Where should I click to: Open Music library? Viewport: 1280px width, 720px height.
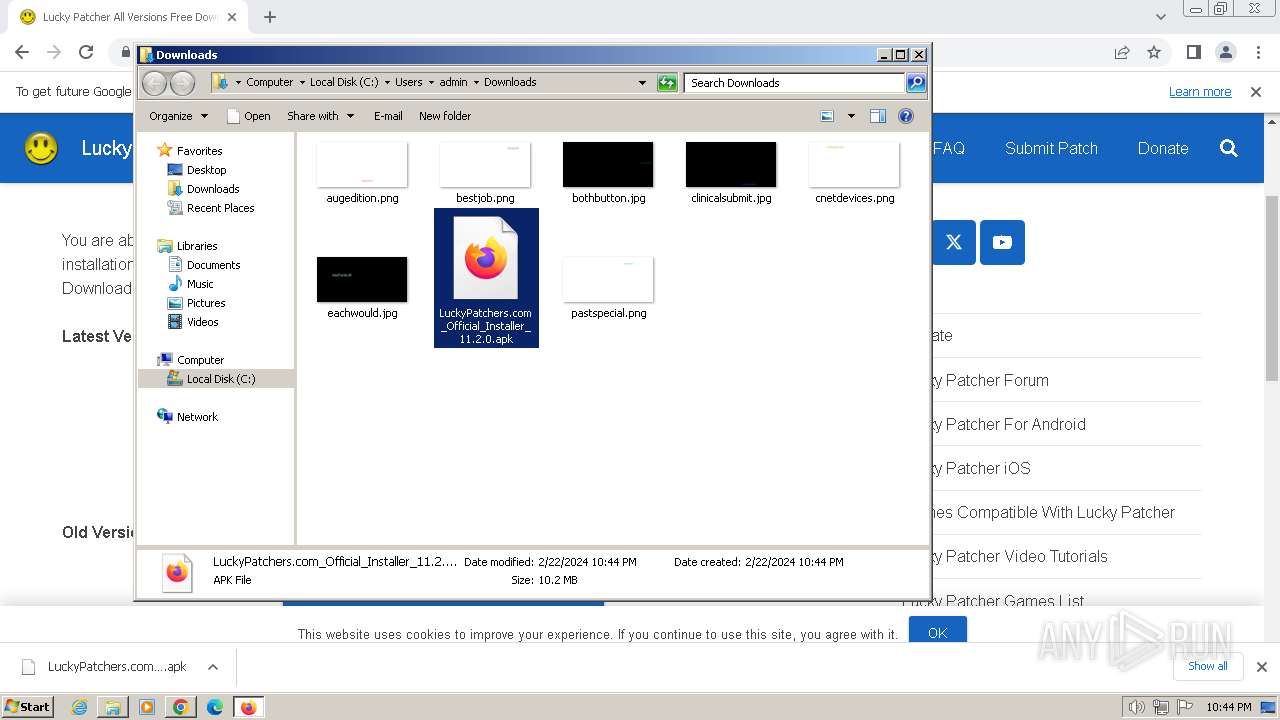200,284
